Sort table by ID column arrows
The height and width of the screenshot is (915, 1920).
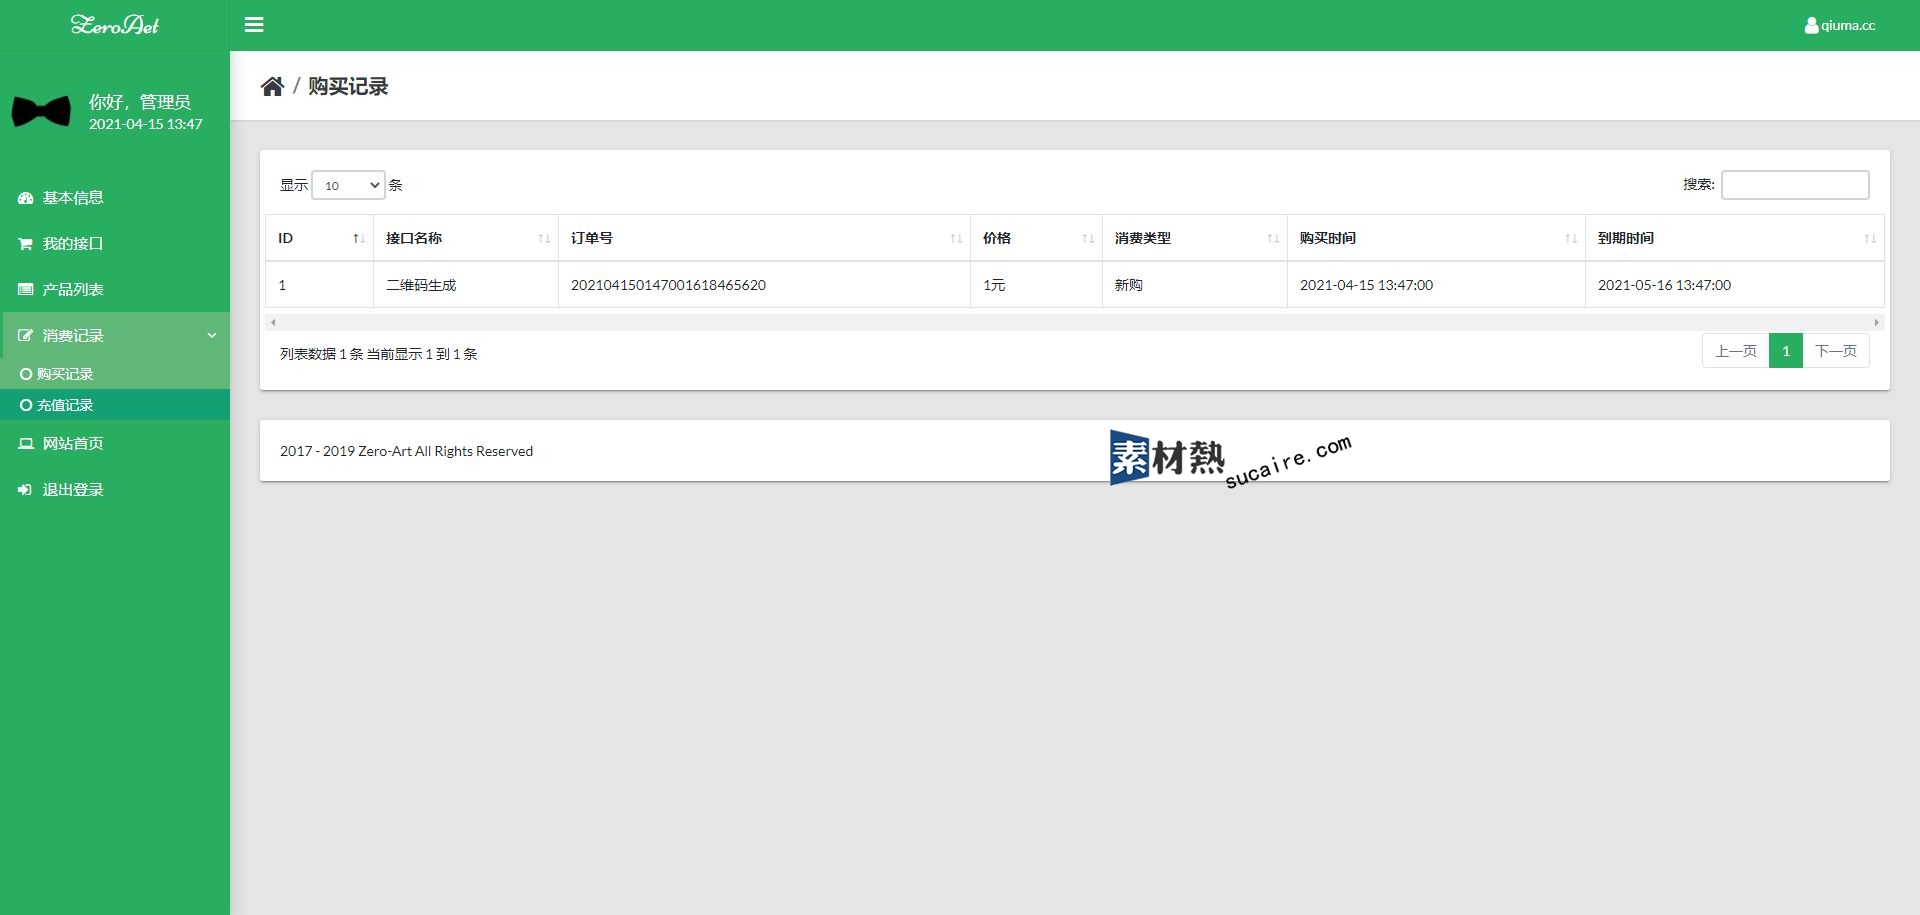[x=358, y=238]
